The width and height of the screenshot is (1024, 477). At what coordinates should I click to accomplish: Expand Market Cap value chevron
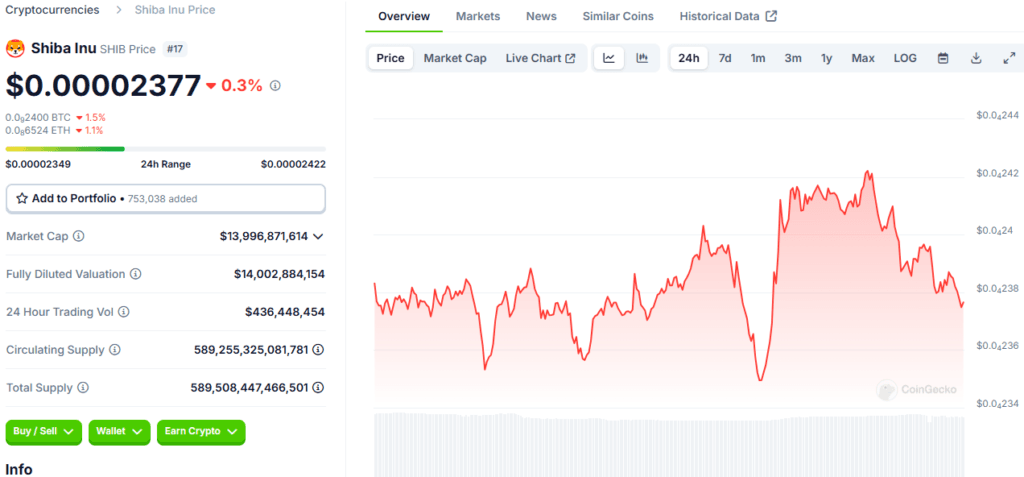(318, 237)
